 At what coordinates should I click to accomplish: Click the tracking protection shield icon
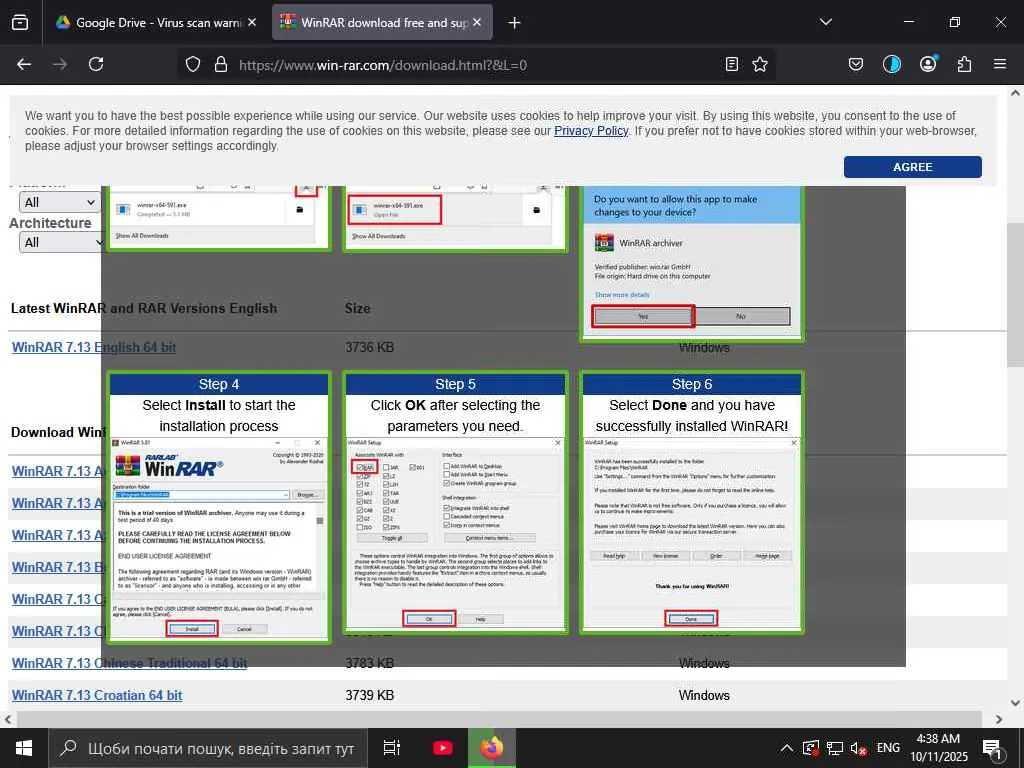pyautogui.click(x=193, y=65)
